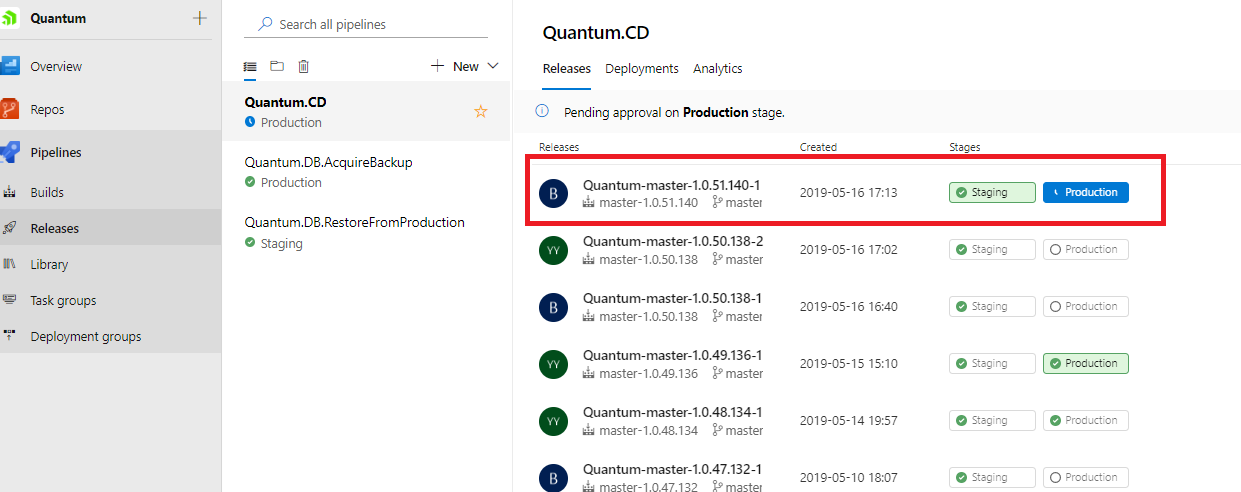Click the Quantum project logo icon

9,18
